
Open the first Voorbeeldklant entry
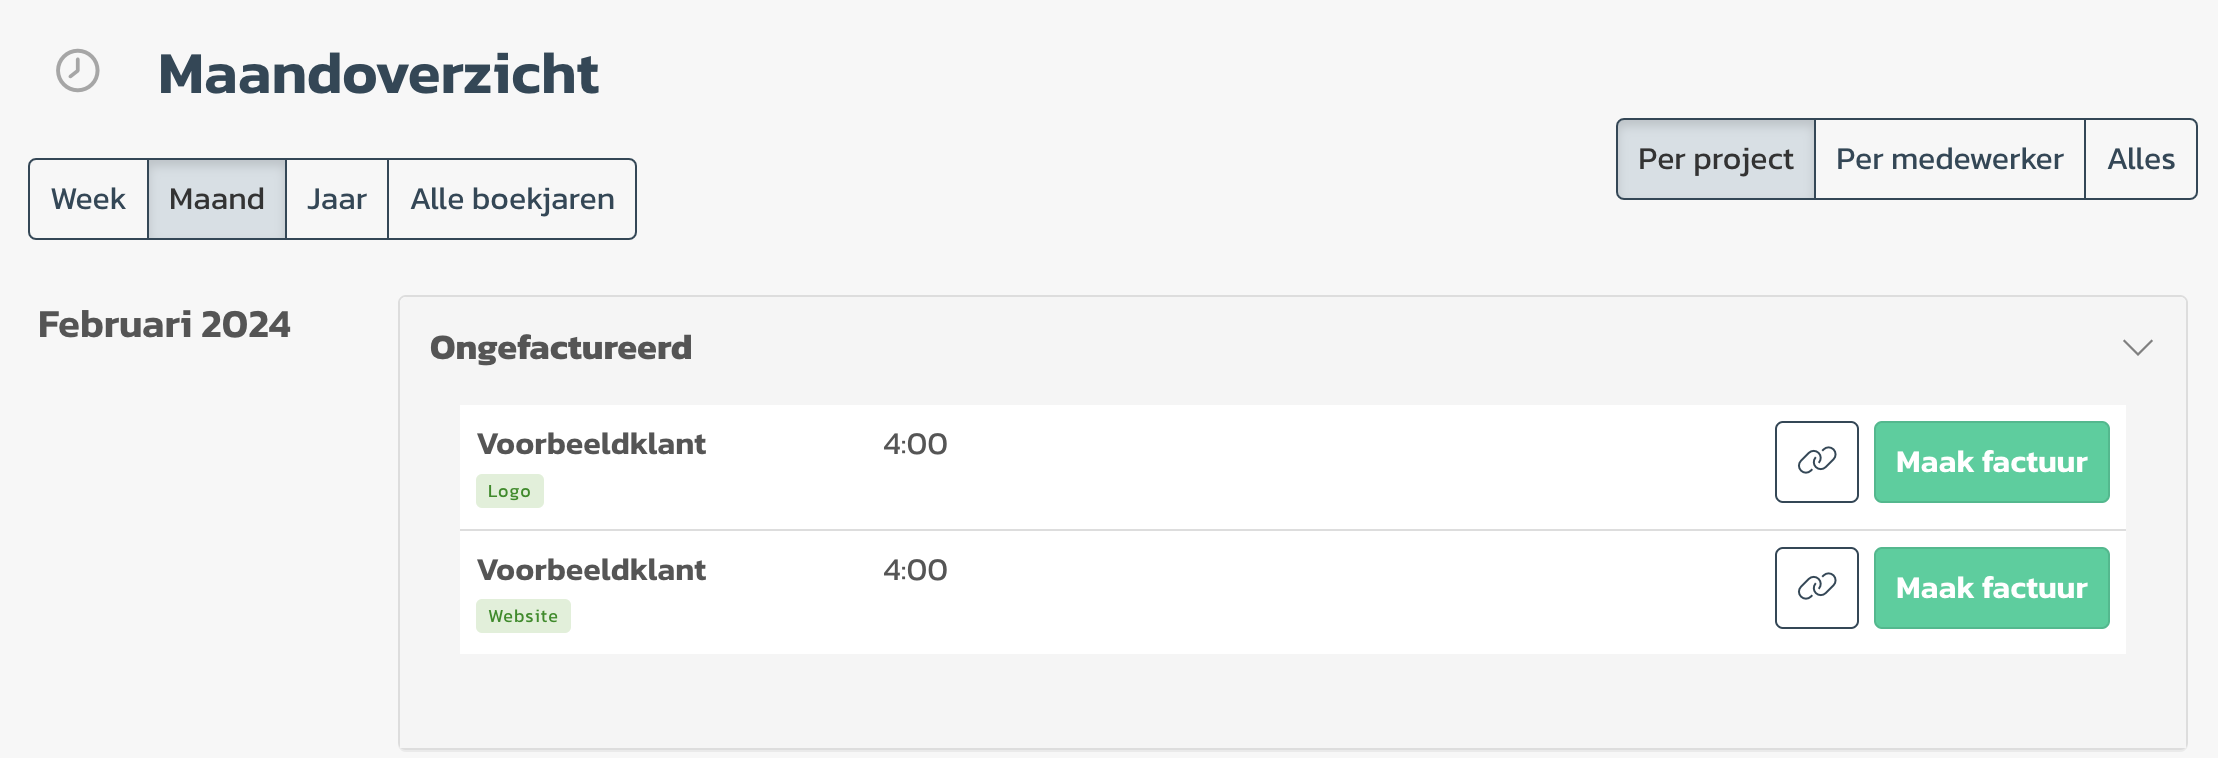591,444
